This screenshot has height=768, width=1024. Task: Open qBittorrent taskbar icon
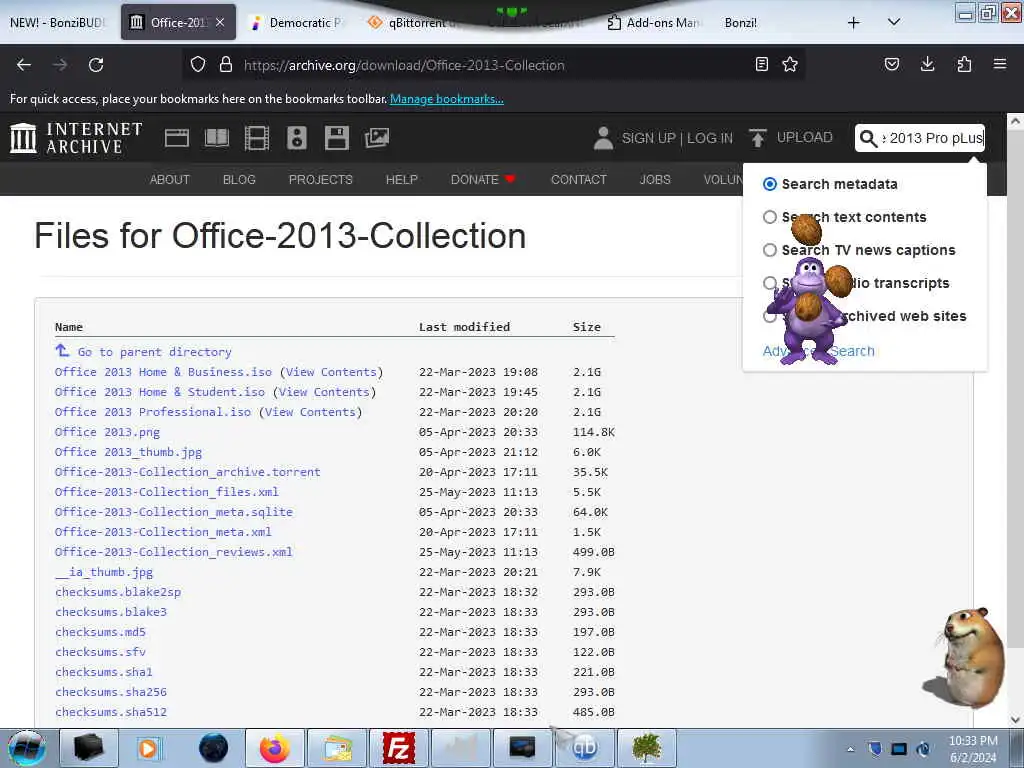tap(584, 748)
